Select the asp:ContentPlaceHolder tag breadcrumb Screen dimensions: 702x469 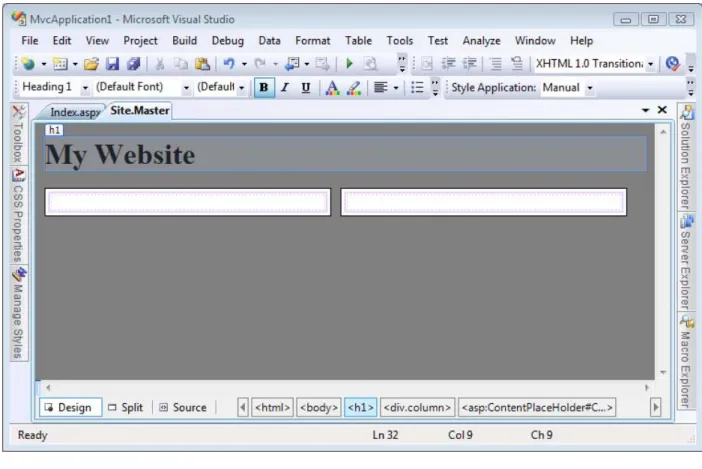click(x=537, y=407)
